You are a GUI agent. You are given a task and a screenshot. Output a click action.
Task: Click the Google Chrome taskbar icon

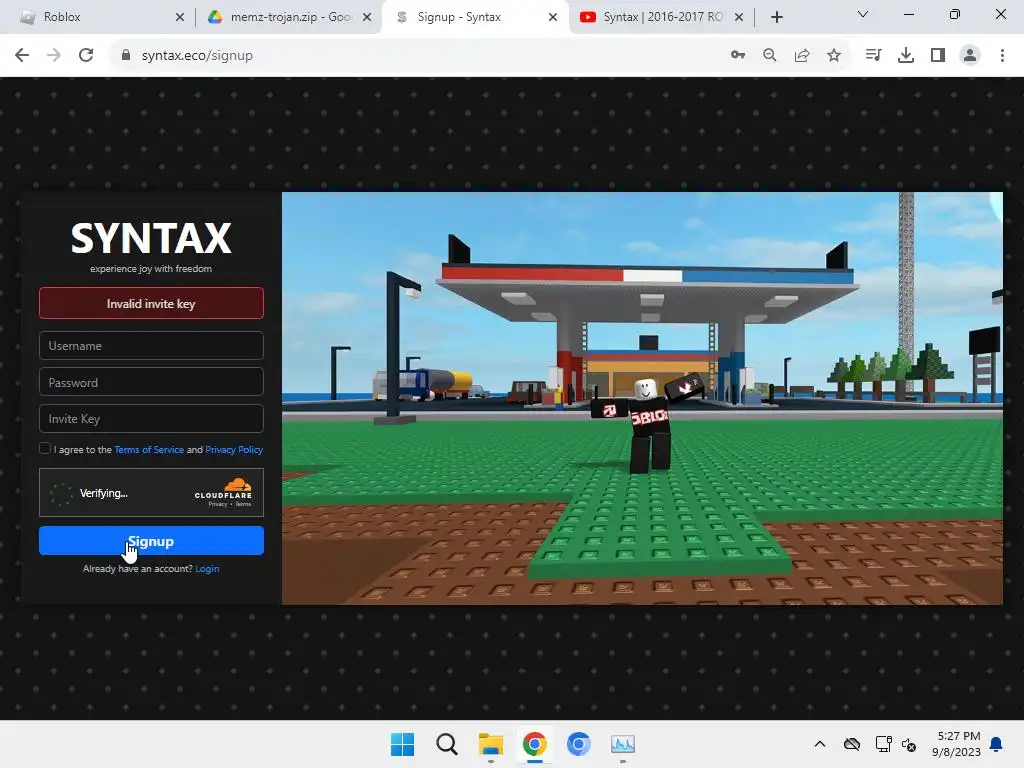534,744
